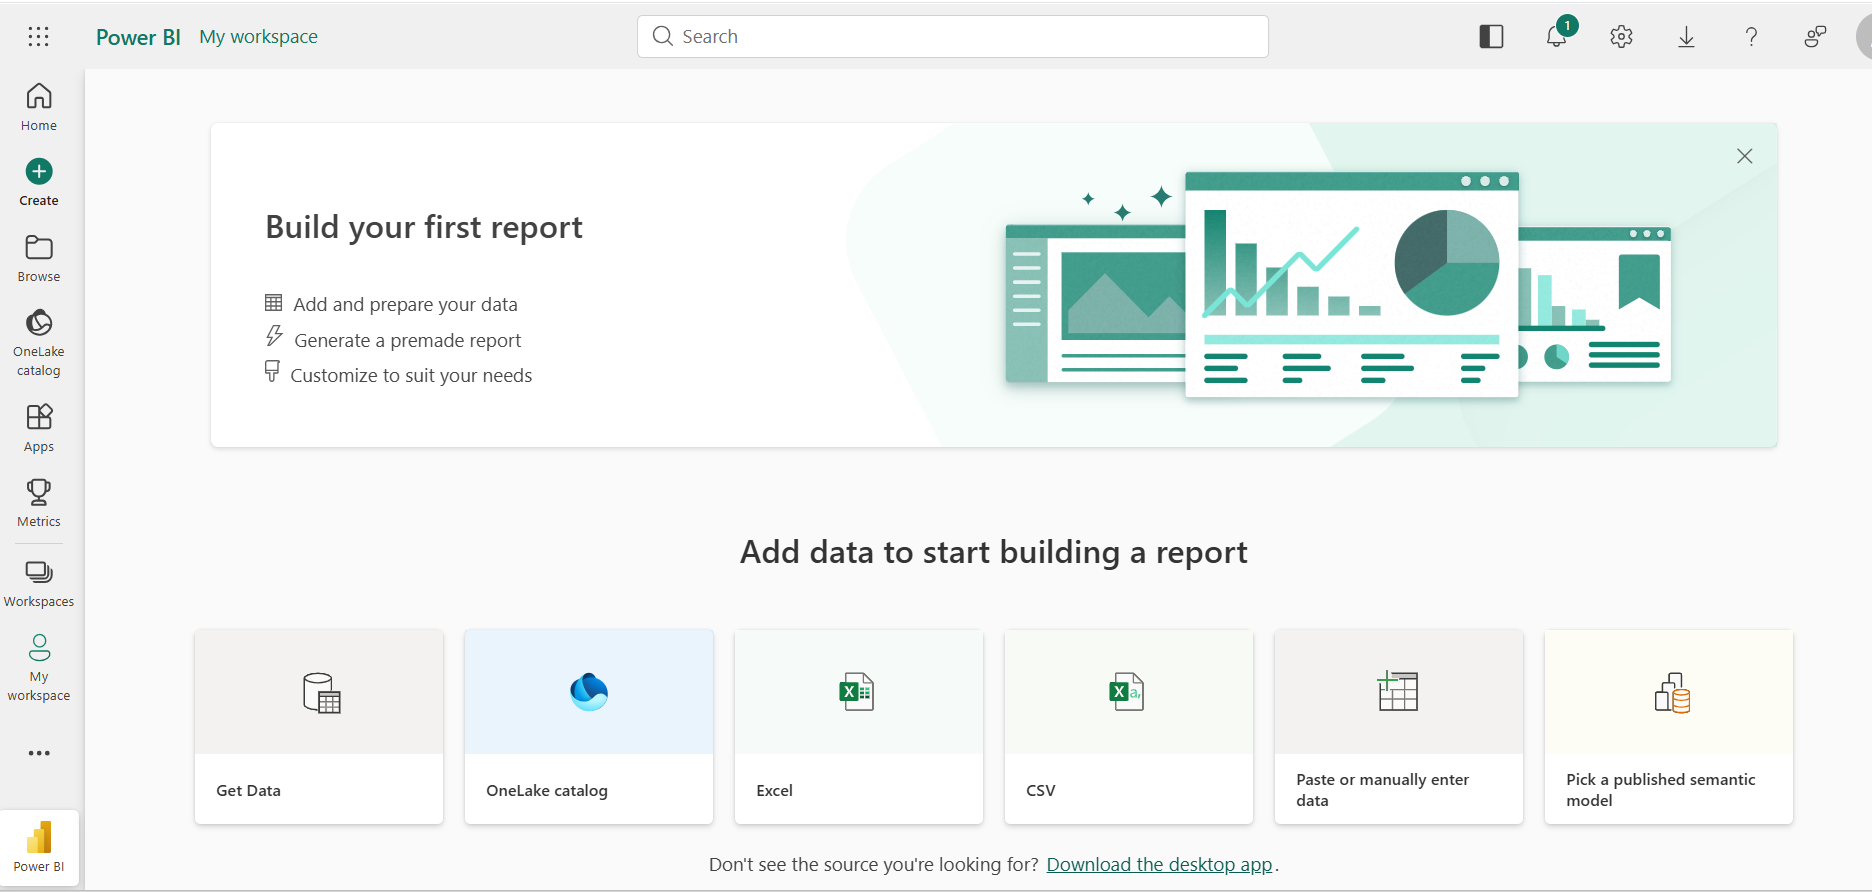The image size is (1872, 892).
Task: Open the Settings gear
Action: coord(1621,37)
